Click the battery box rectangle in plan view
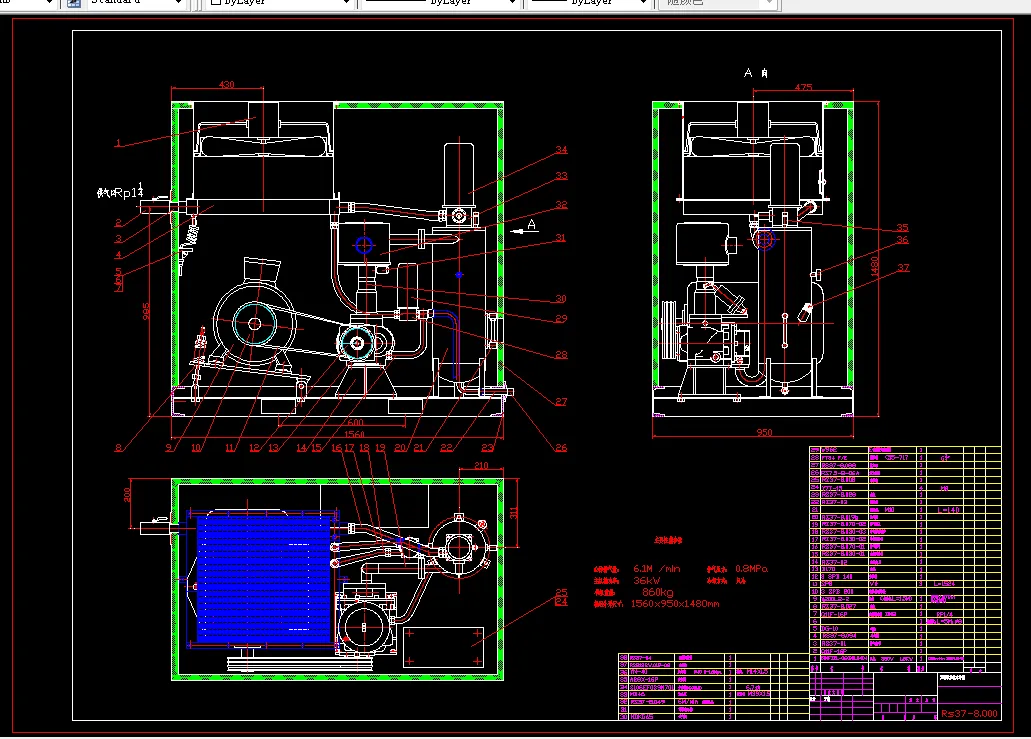 (443, 648)
